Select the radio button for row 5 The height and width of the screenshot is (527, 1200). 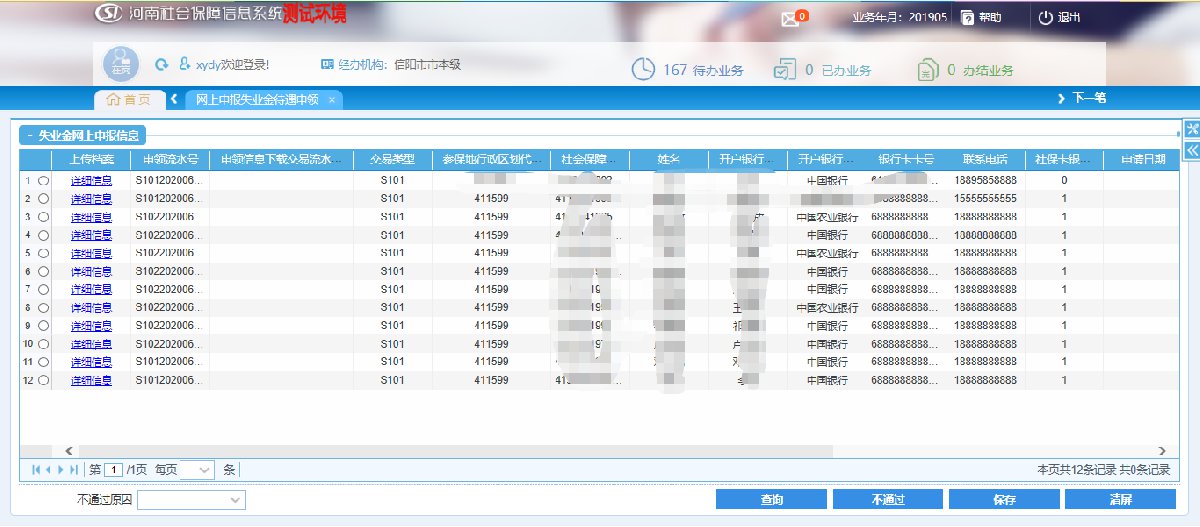[x=43, y=254]
